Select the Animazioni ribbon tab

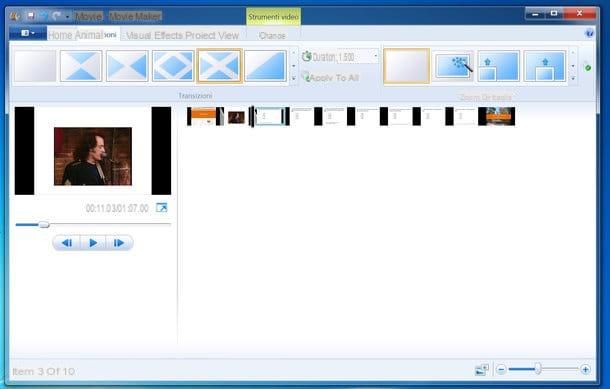96,35
